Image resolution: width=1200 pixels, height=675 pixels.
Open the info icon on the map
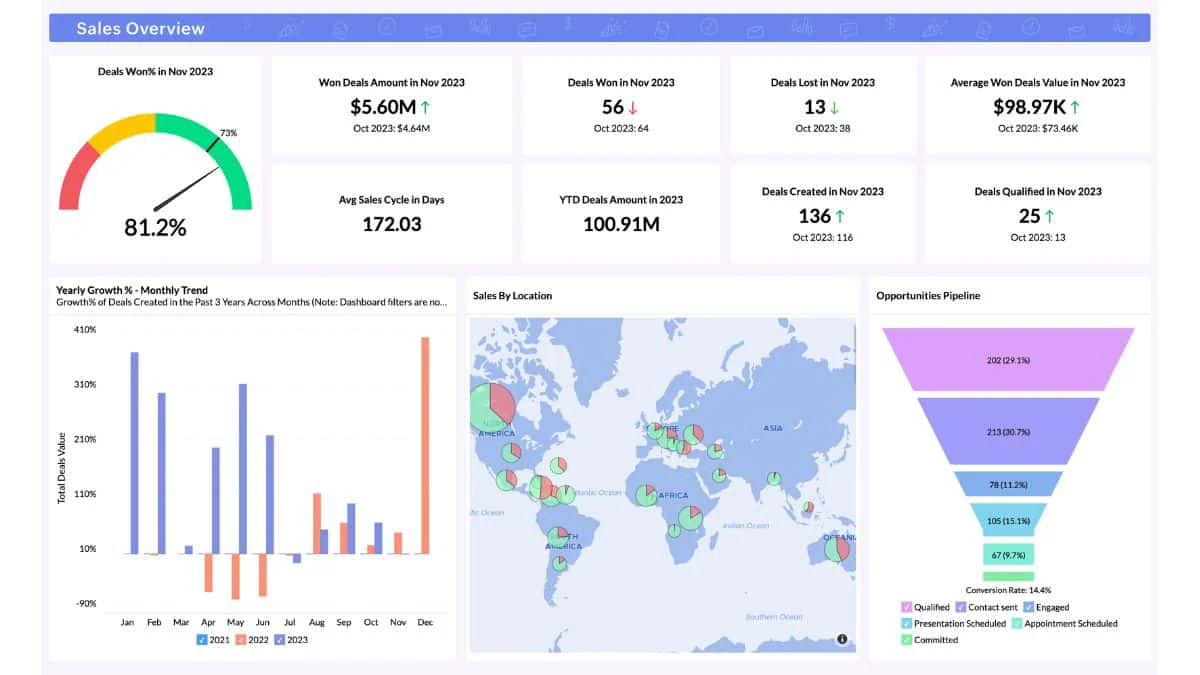pyautogui.click(x=842, y=639)
